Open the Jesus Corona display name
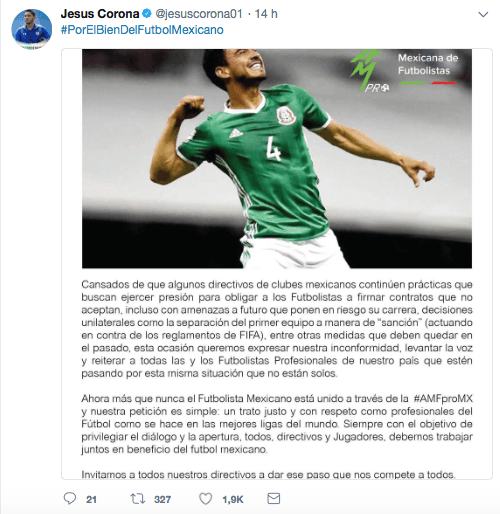500x514 pixels. pos(100,14)
